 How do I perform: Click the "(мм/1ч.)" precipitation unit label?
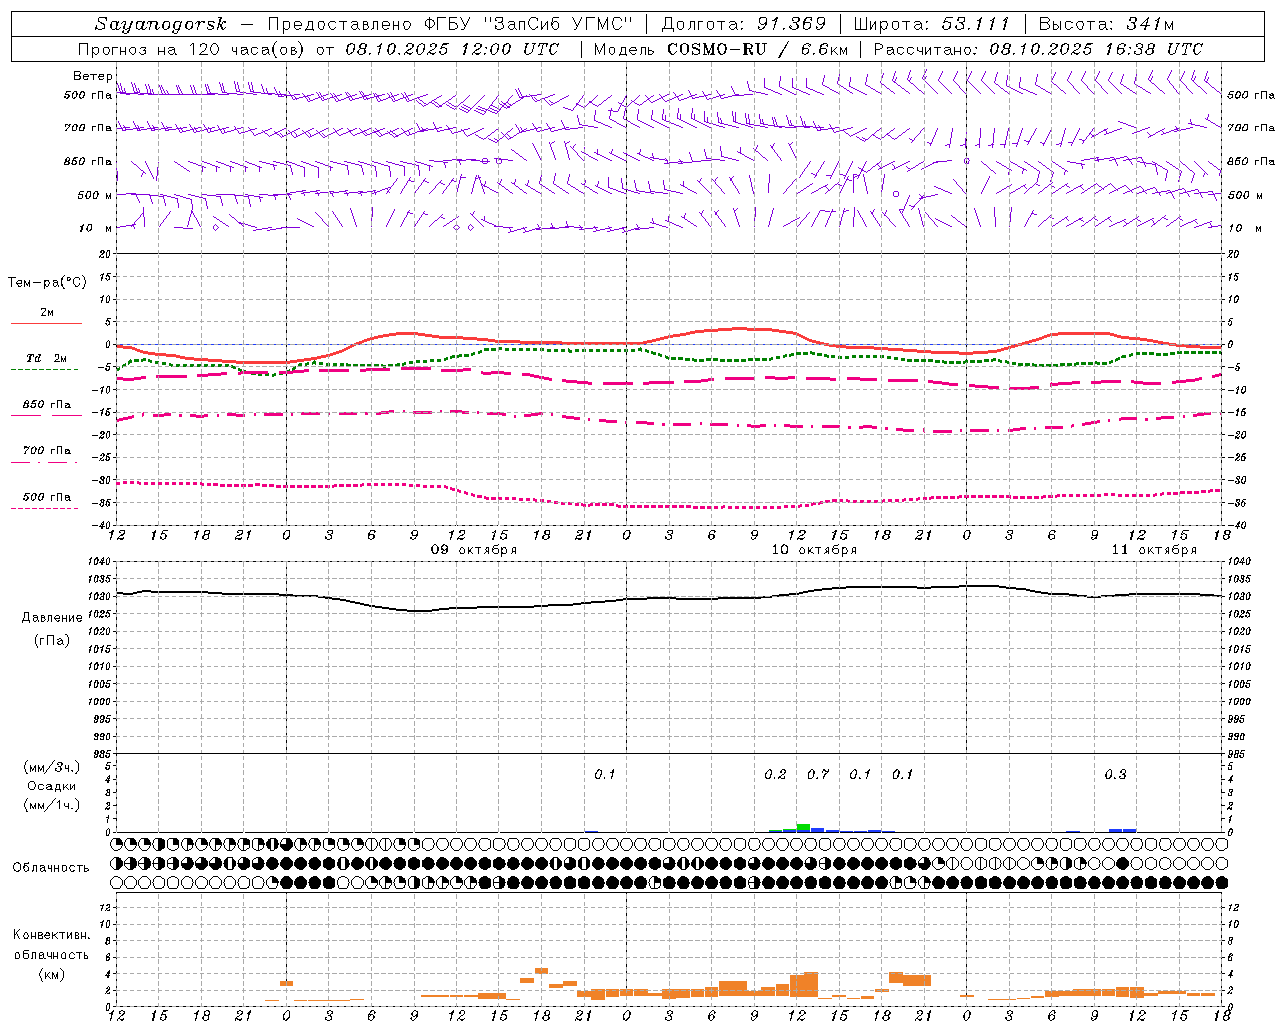click(x=52, y=805)
